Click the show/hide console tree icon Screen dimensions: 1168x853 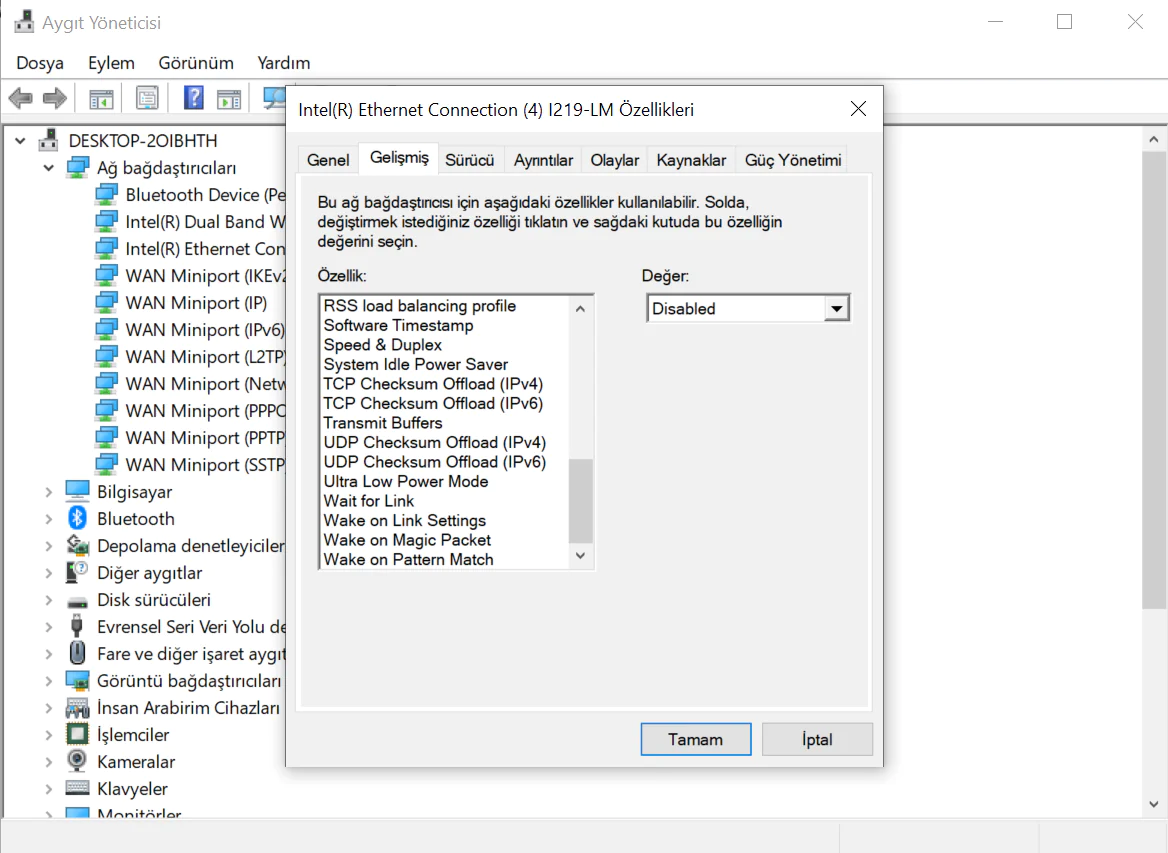pos(101,98)
